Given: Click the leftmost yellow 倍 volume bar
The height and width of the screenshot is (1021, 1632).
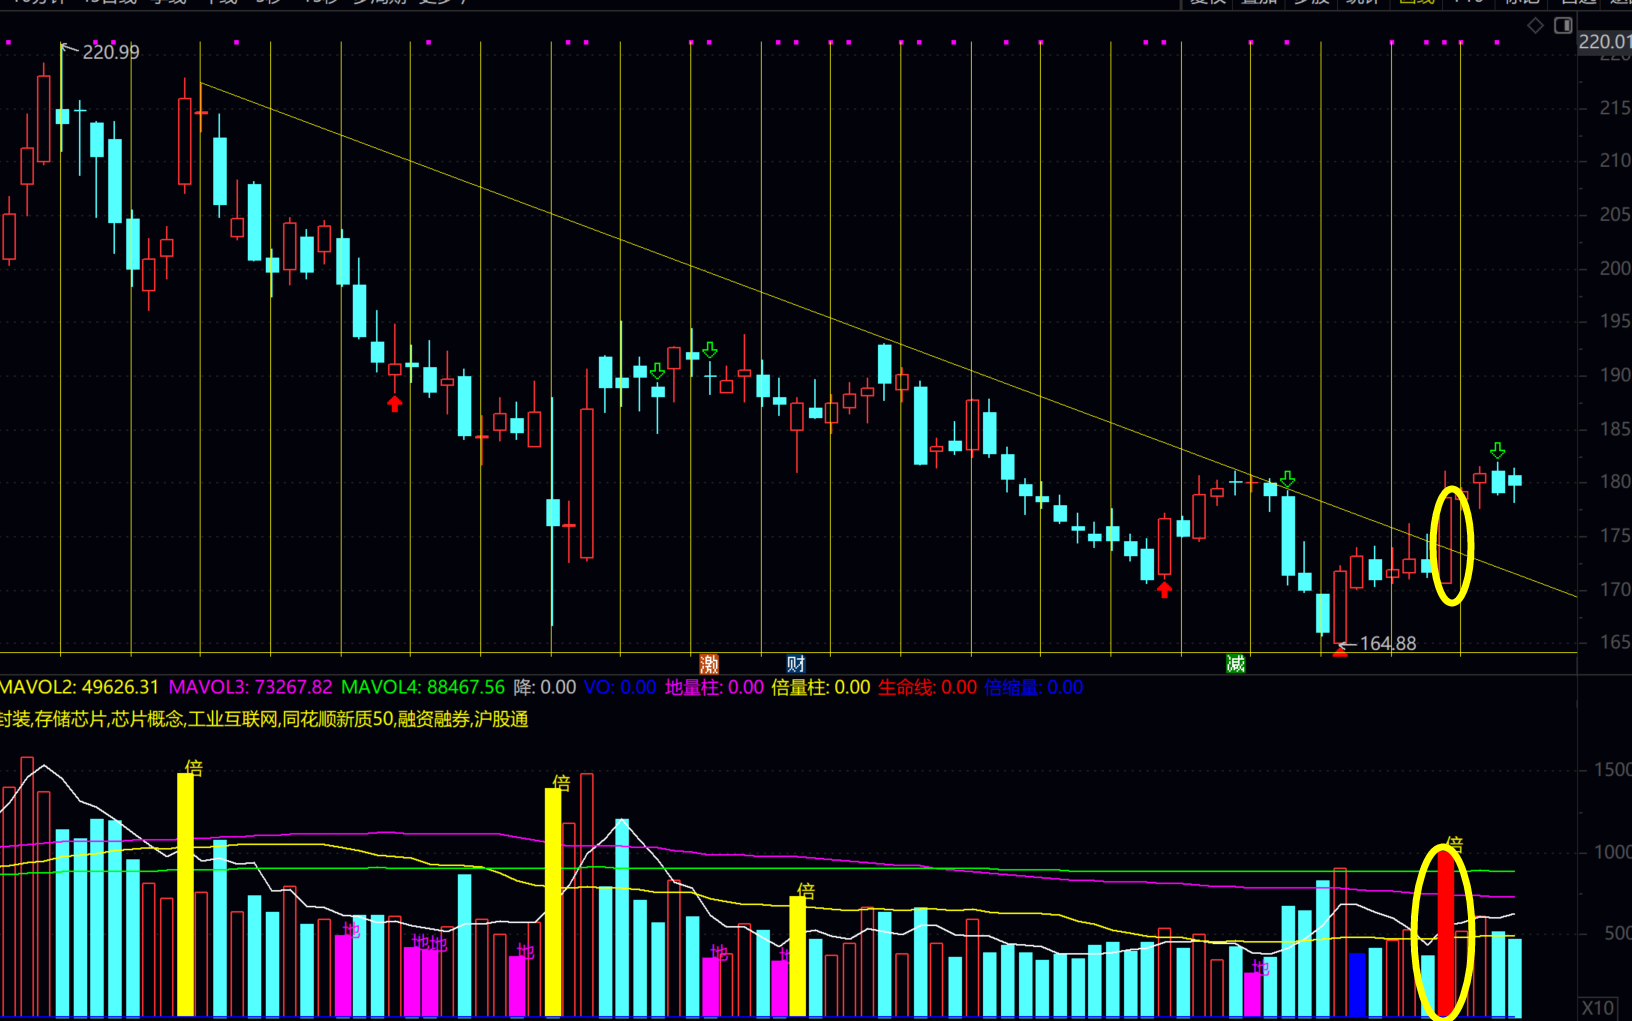Looking at the screenshot, I should (185, 894).
